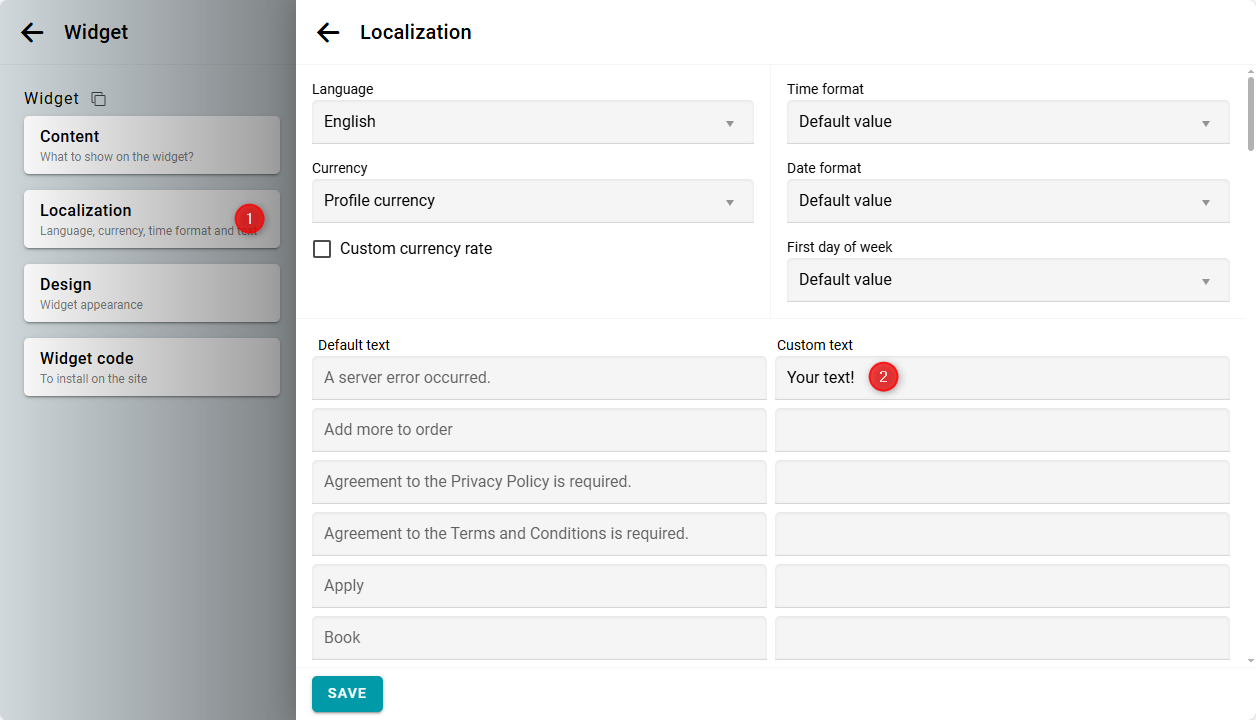The image size is (1256, 720).
Task: Click the back arrow beside Widget title
Action: click(x=32, y=32)
